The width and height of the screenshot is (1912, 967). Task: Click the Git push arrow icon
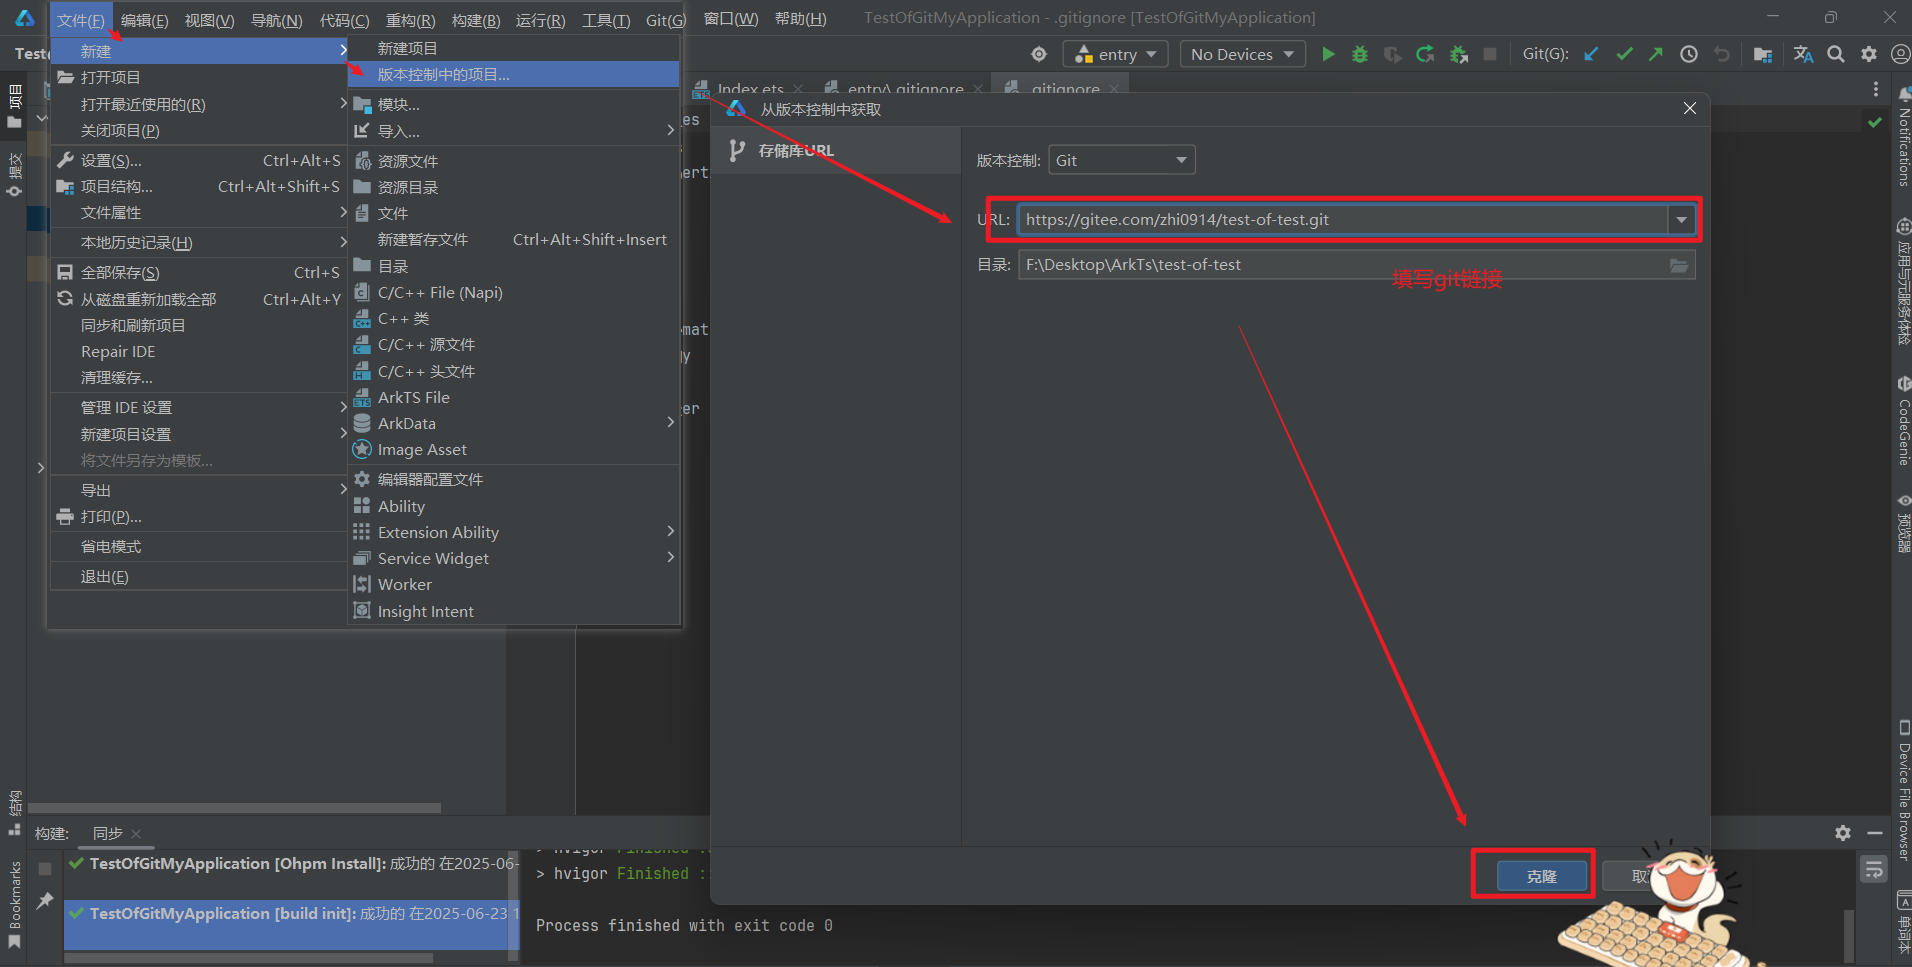click(1656, 54)
